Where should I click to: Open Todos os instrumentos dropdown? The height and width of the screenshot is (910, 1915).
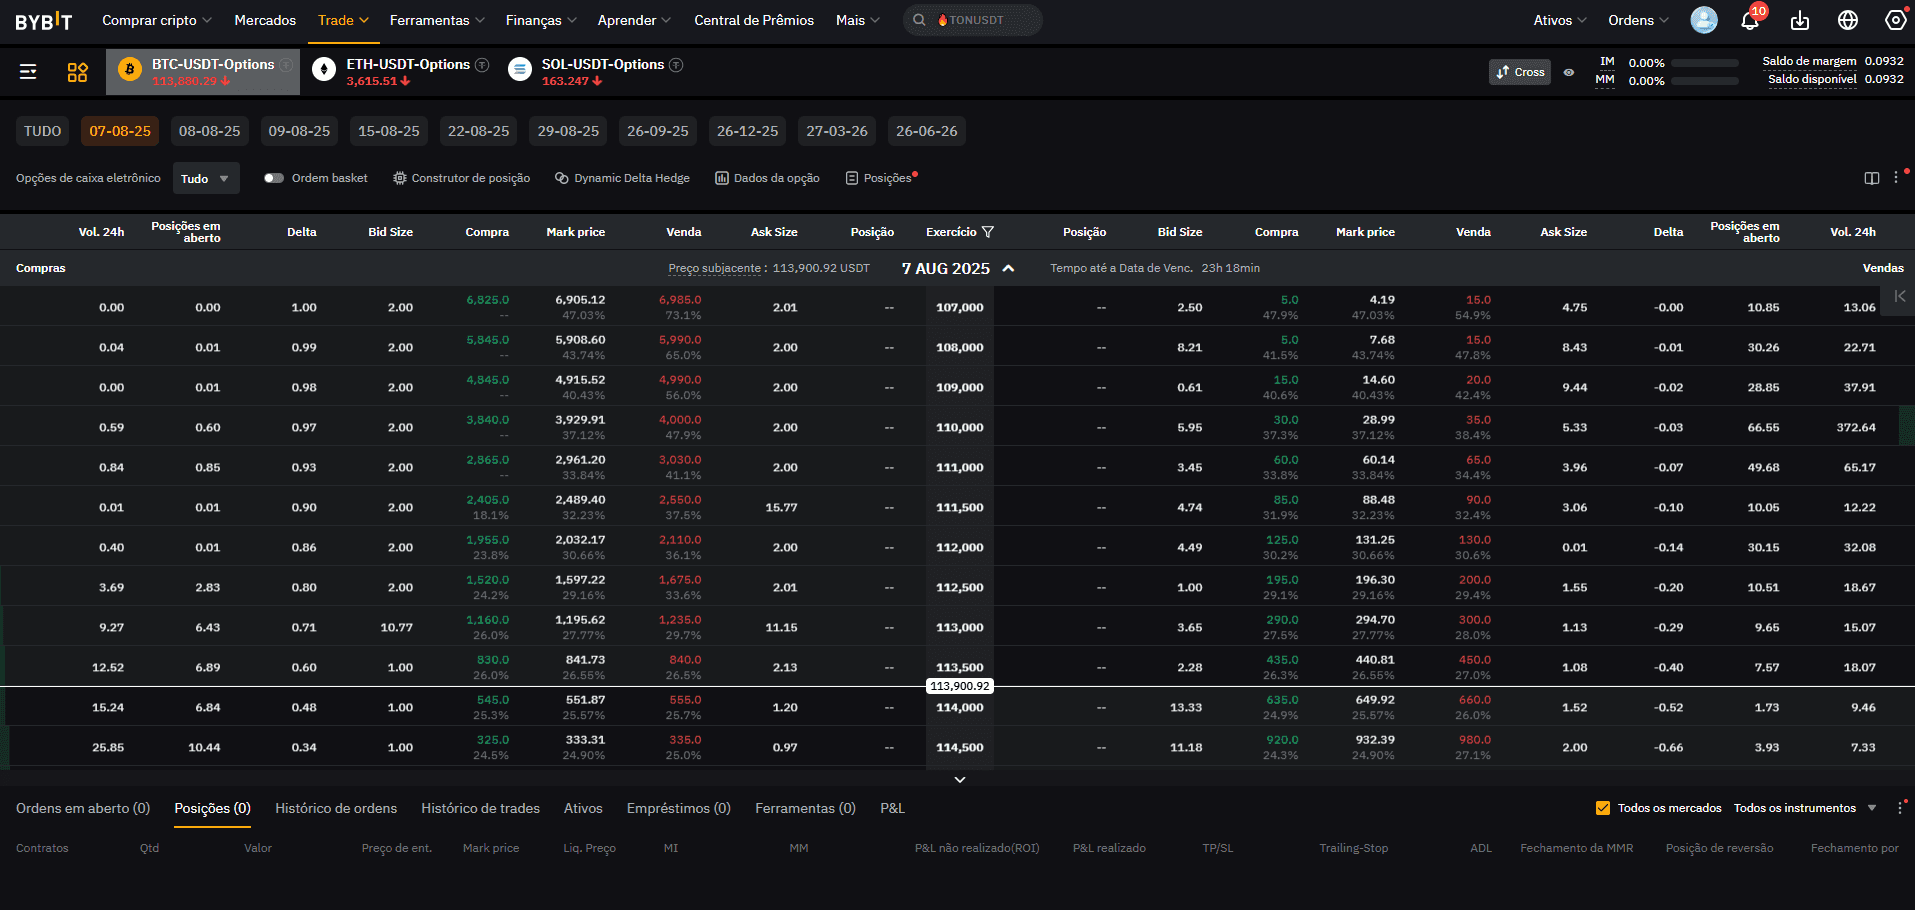tap(1805, 808)
